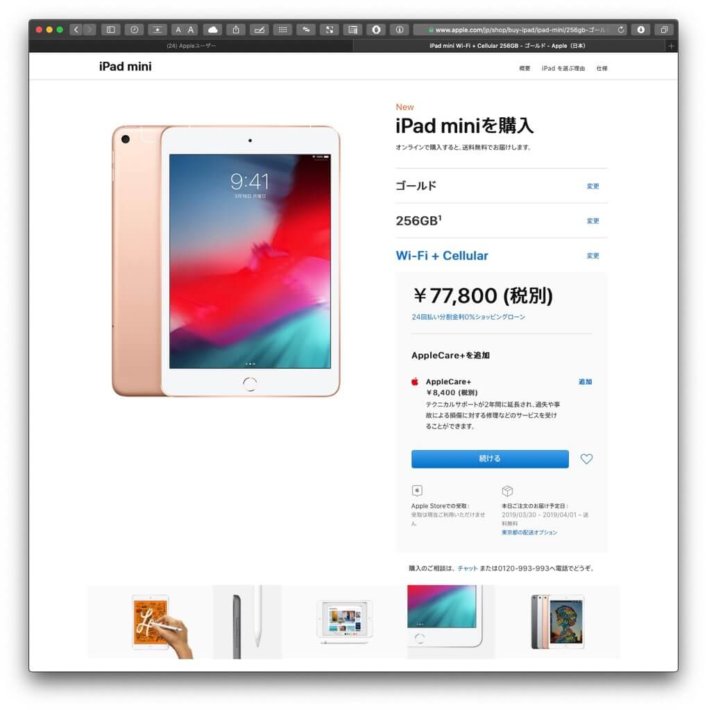Viewport: 707px width, 710px height.
Task: Open iPadを選ぶ理由 nav item
Action: tap(563, 68)
